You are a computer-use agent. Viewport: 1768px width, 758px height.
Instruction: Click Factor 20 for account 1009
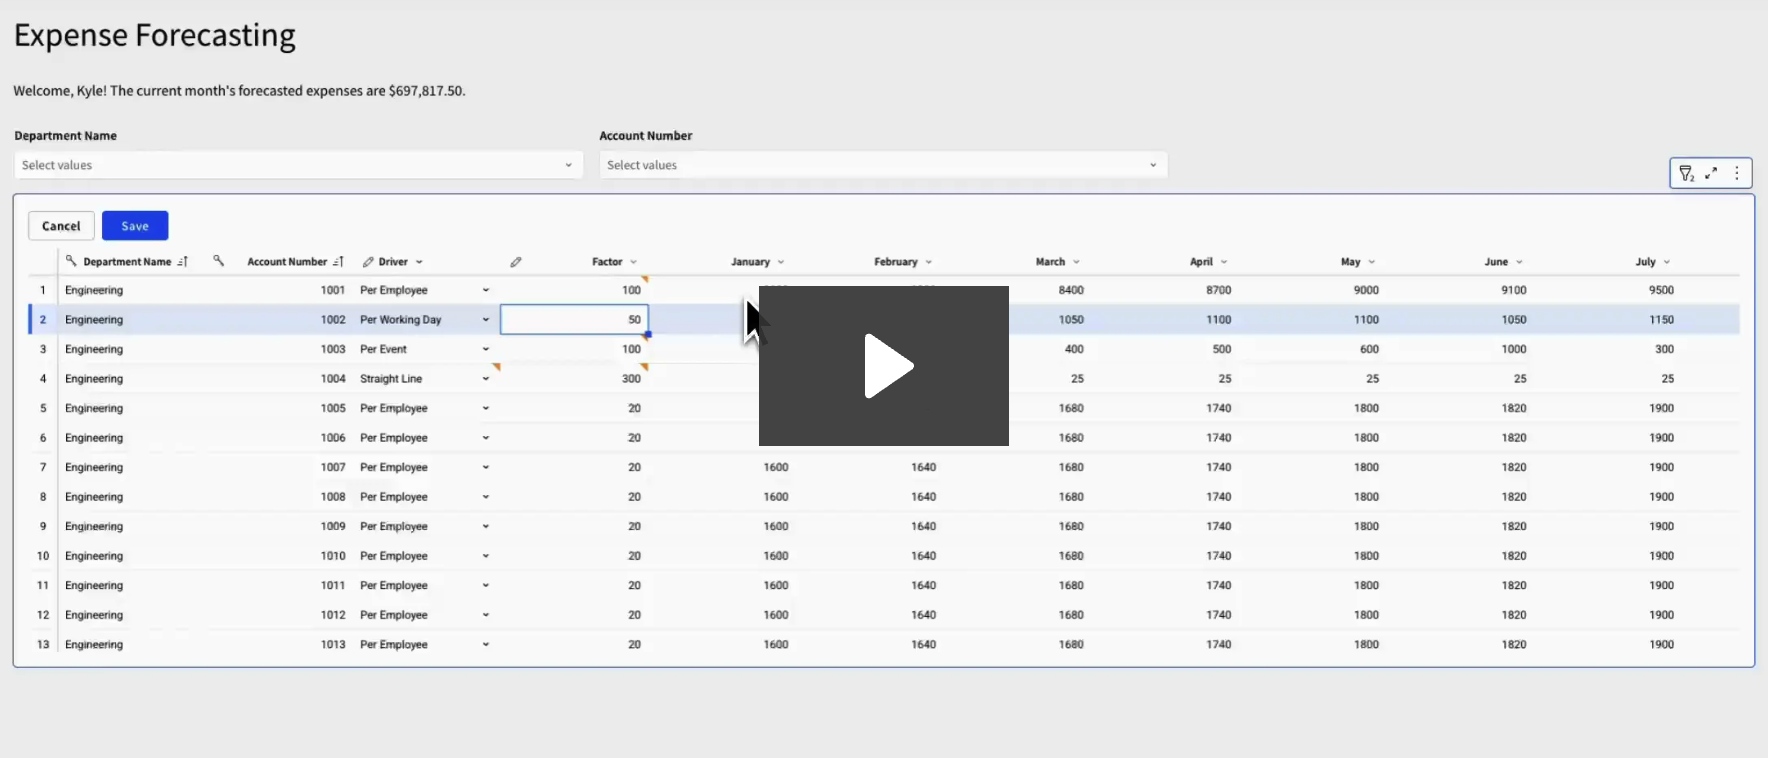pos(634,526)
